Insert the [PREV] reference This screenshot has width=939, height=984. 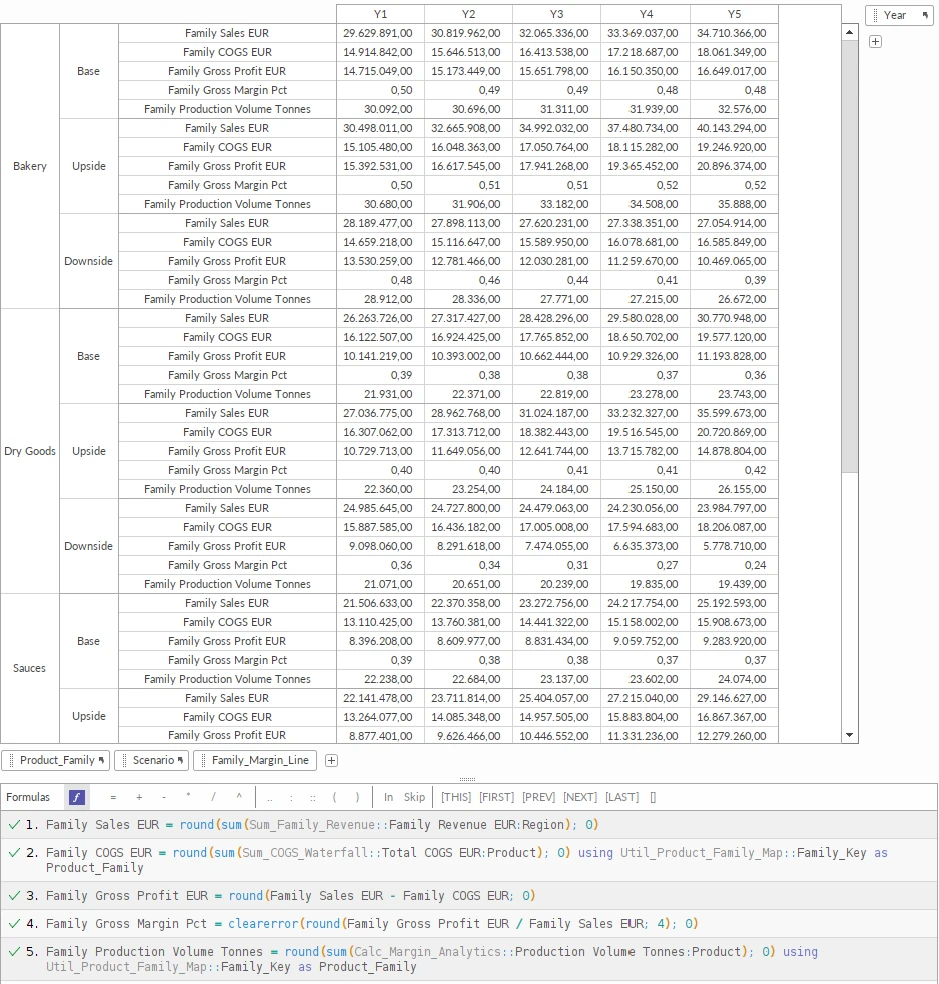pyautogui.click(x=539, y=797)
